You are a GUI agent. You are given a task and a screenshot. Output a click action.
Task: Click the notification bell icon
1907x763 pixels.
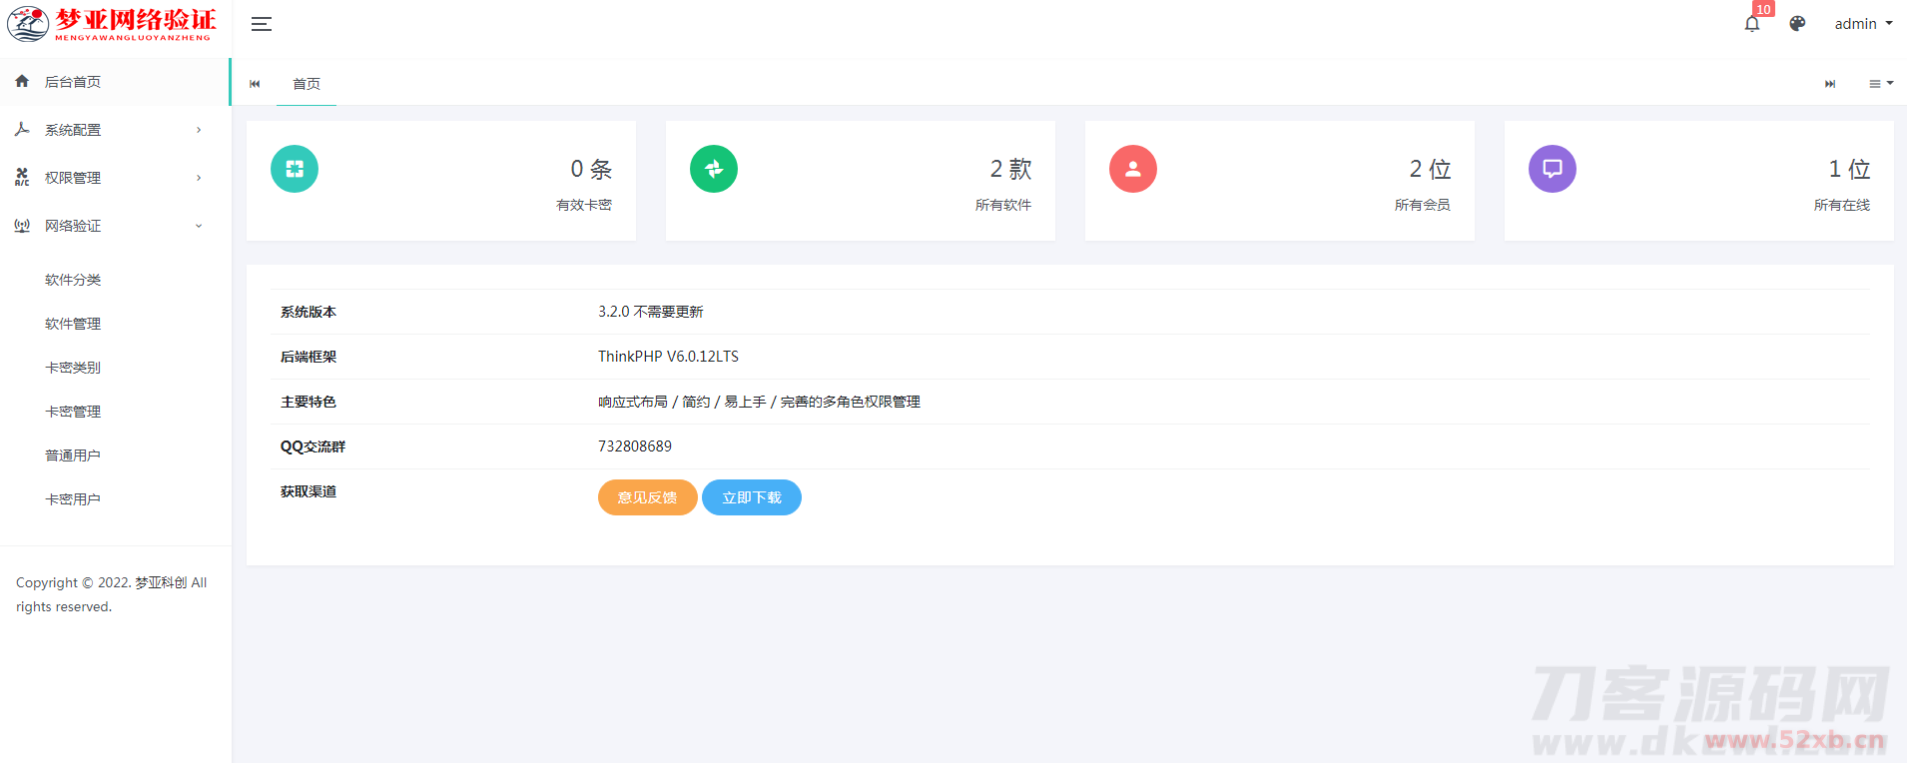(x=1752, y=24)
